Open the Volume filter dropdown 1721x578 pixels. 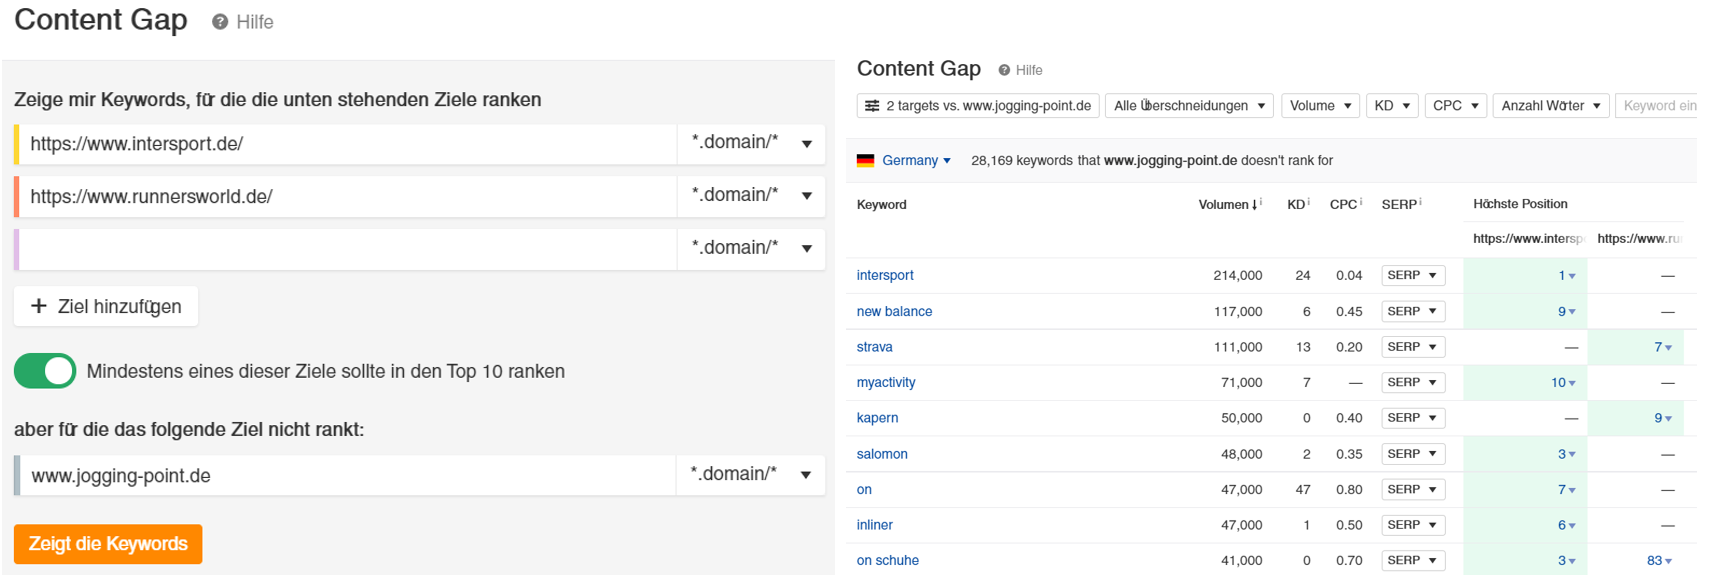pyautogui.click(x=1320, y=105)
